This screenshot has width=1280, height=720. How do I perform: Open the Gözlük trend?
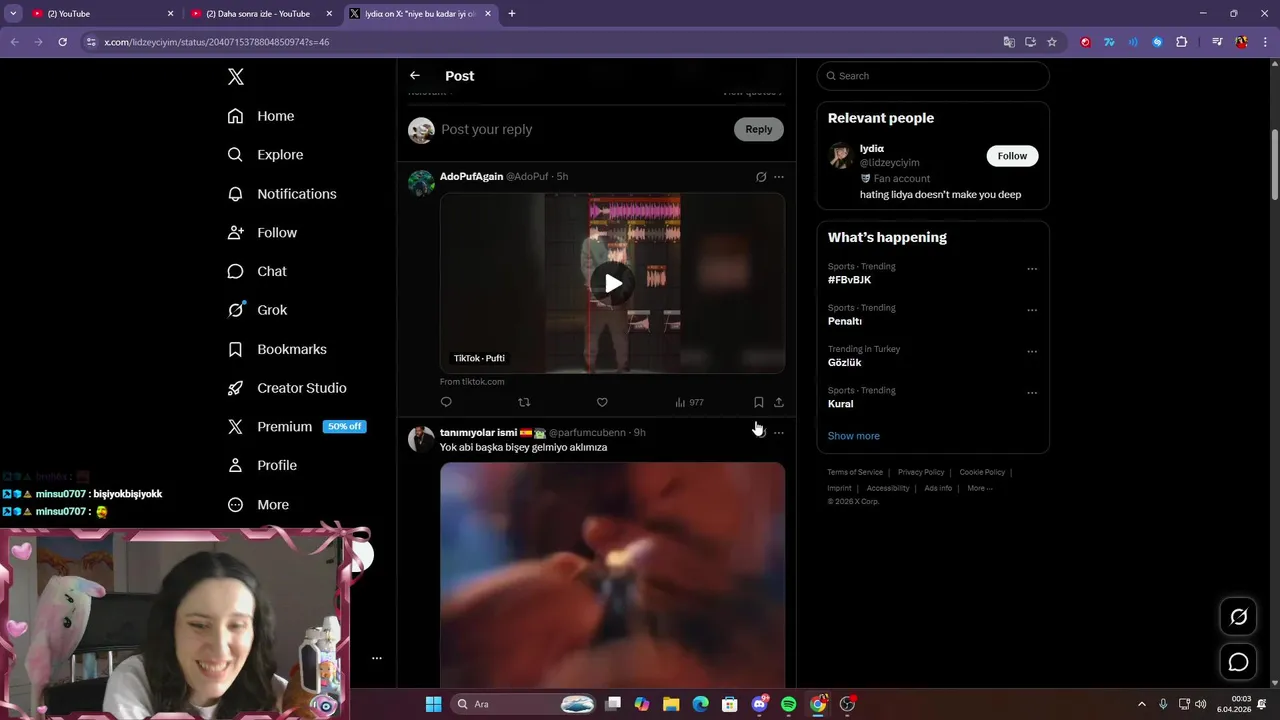pyautogui.click(x=845, y=363)
